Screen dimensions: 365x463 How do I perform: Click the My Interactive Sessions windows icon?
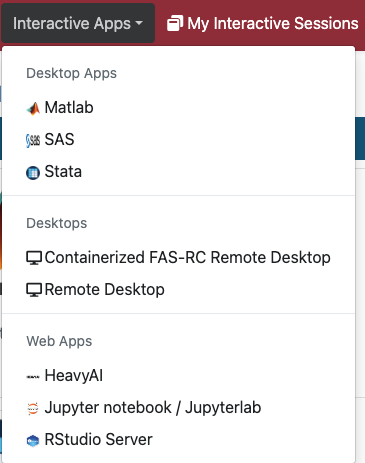pos(175,24)
